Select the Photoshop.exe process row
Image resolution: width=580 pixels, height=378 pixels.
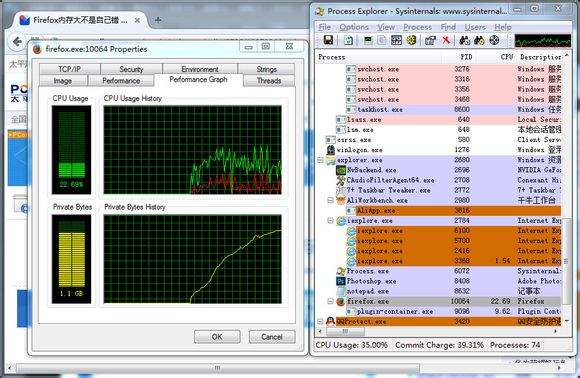(439, 281)
